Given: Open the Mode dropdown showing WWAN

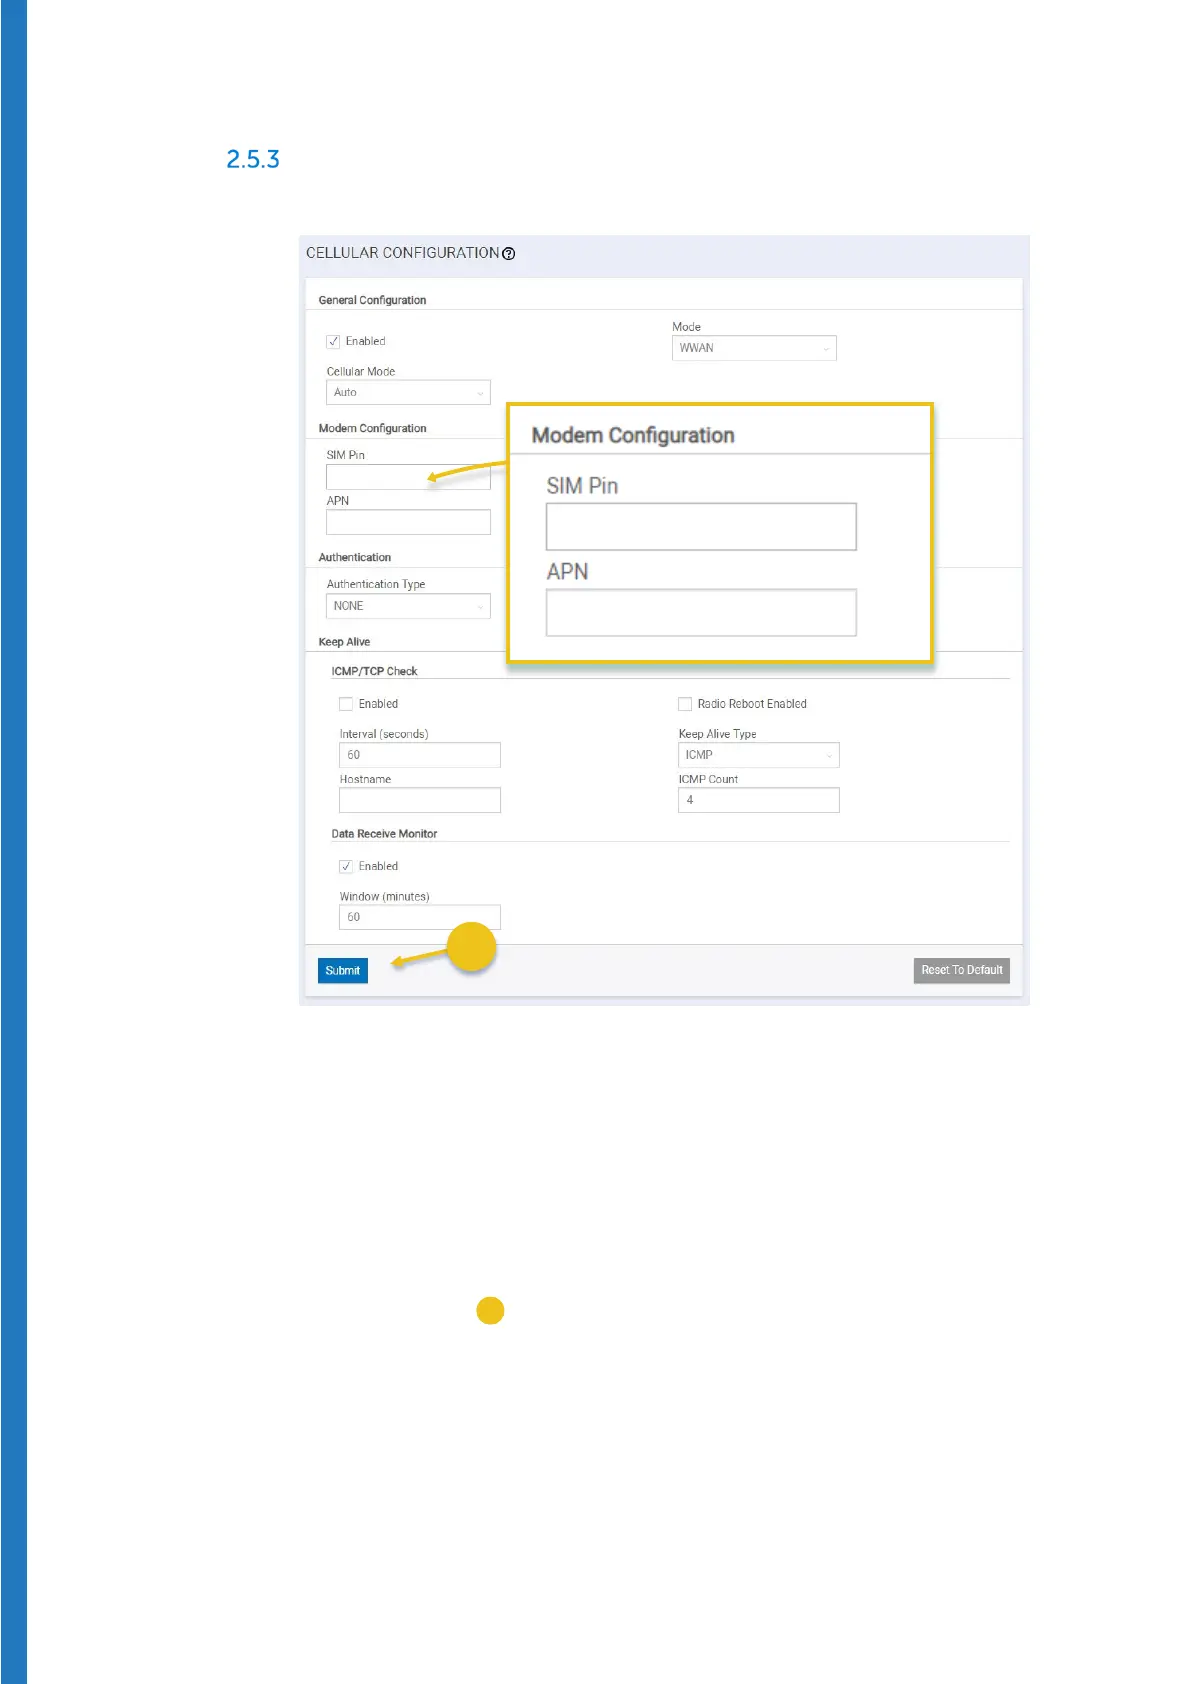Looking at the screenshot, I should pyautogui.click(x=754, y=348).
